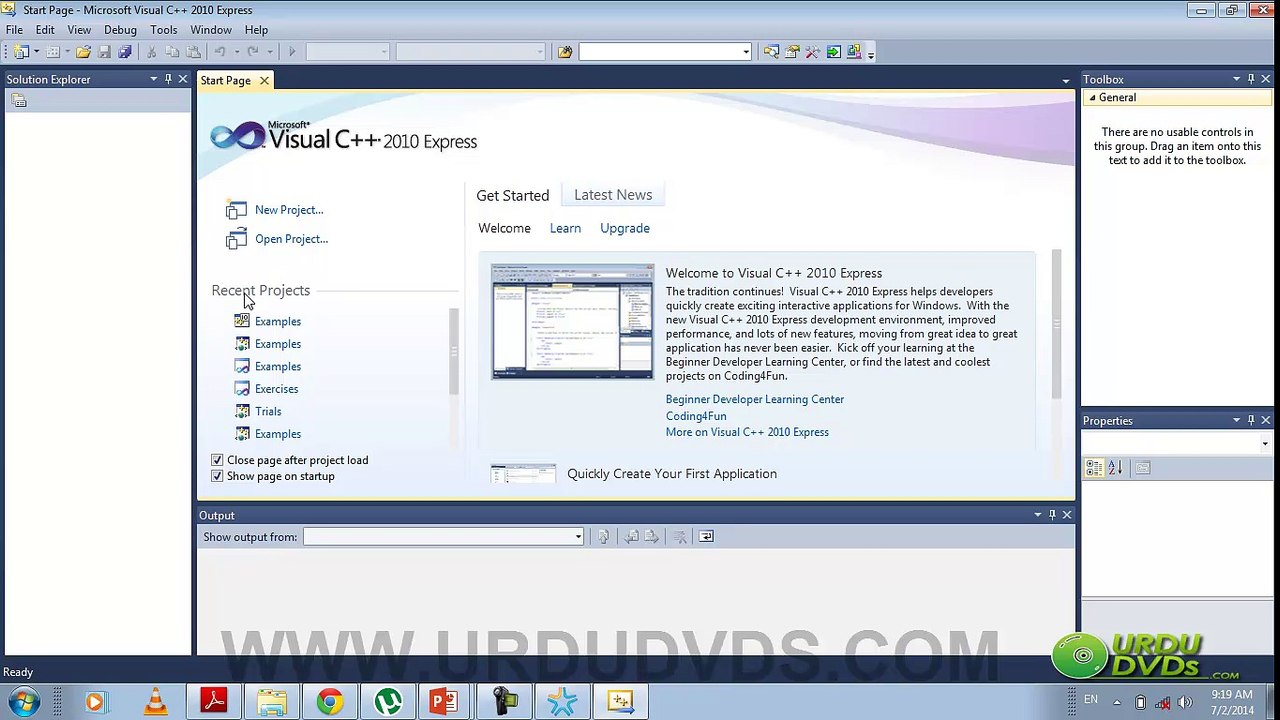Click the Alphabetical sort button in Properties
Viewport: 1280px width, 720px height.
[1115, 467]
